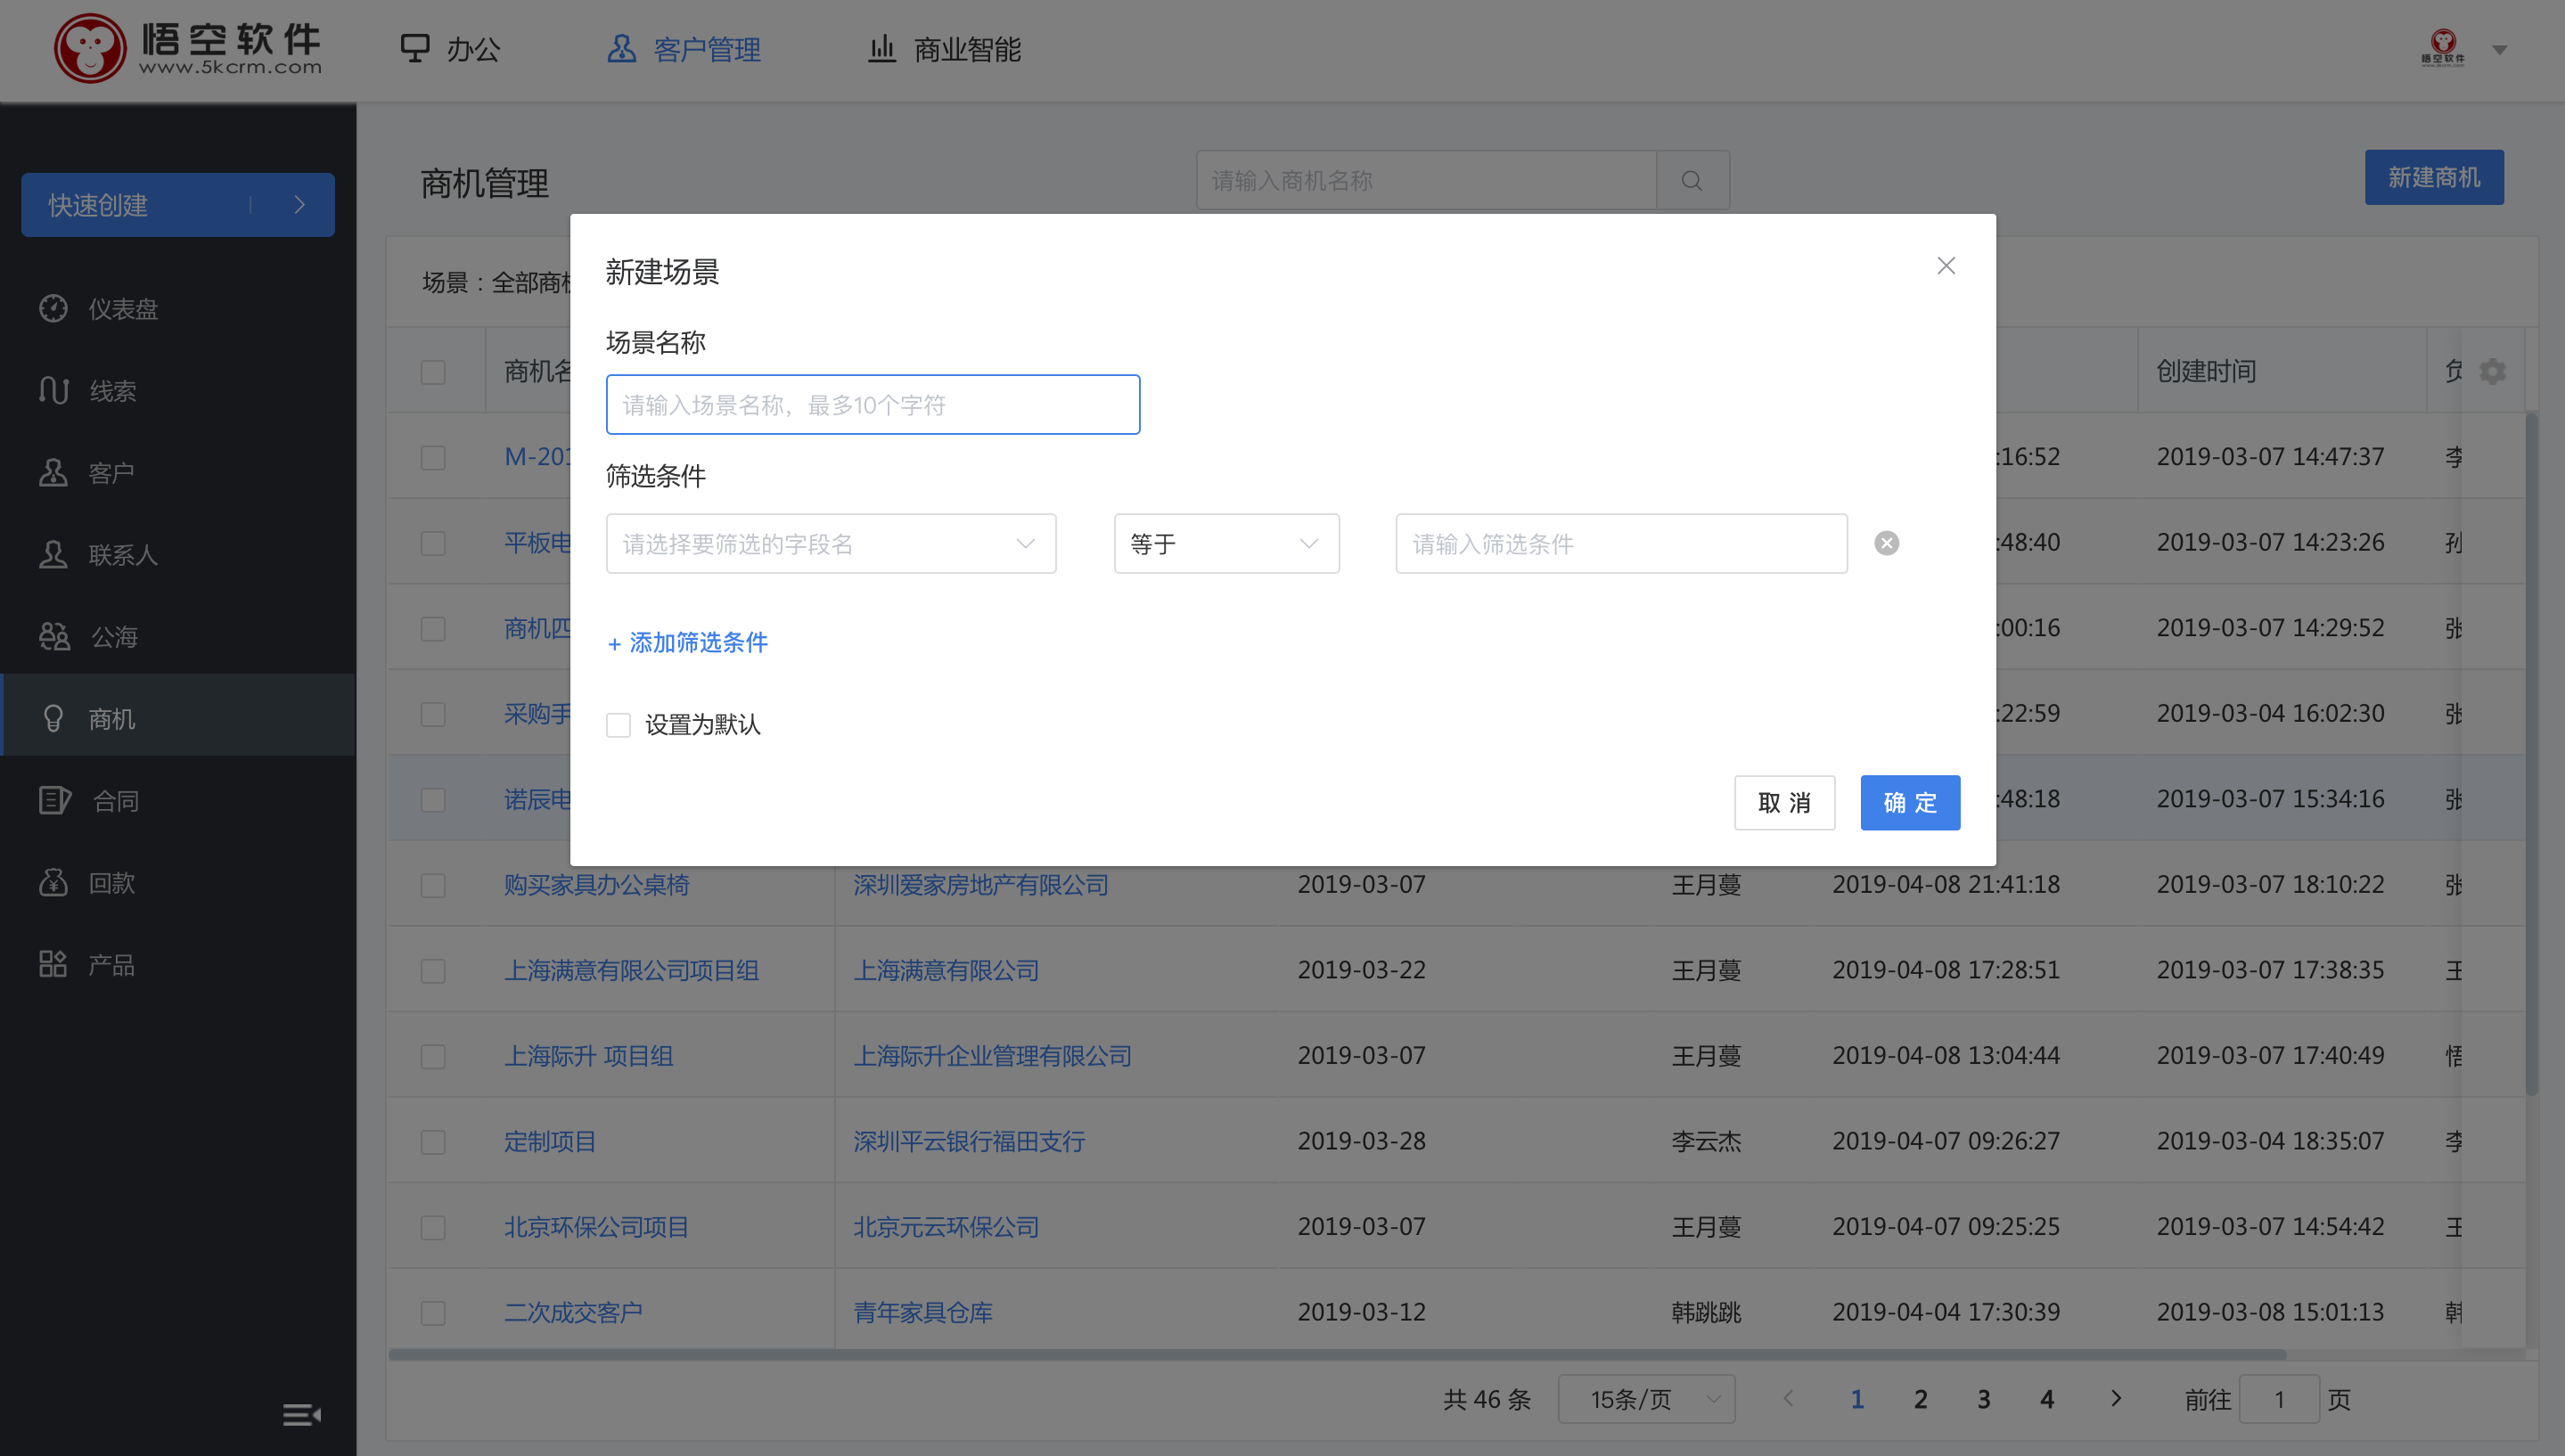Open the 等于 operator dropdown
Screen dimensions: 2565x1456
1227,543
